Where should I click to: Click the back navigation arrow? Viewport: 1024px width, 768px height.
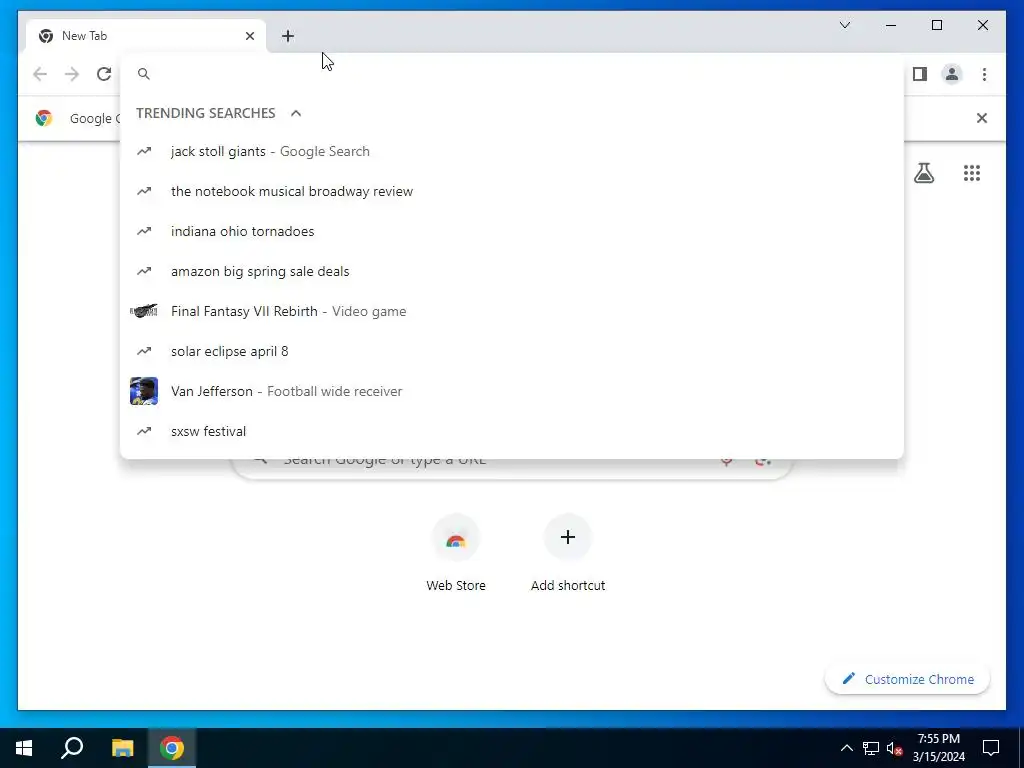(40, 74)
